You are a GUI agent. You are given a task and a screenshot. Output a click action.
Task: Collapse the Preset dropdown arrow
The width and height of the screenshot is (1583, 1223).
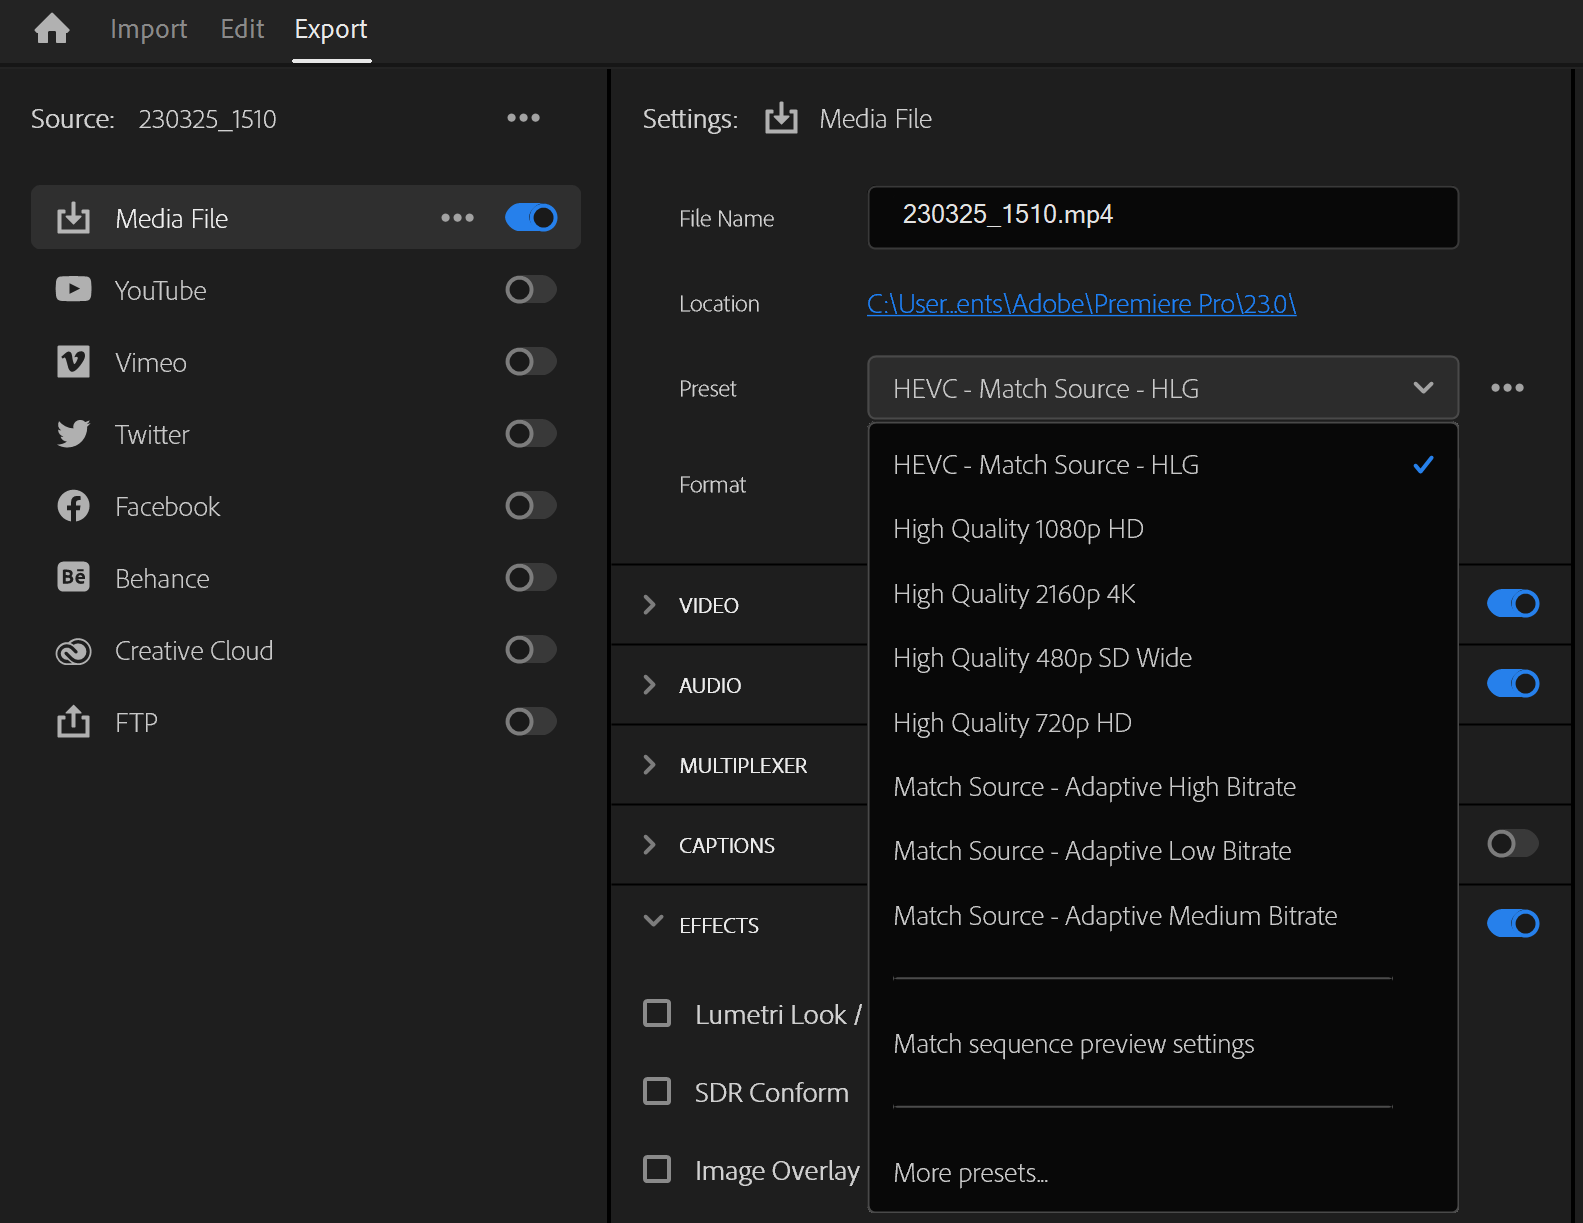tap(1423, 388)
